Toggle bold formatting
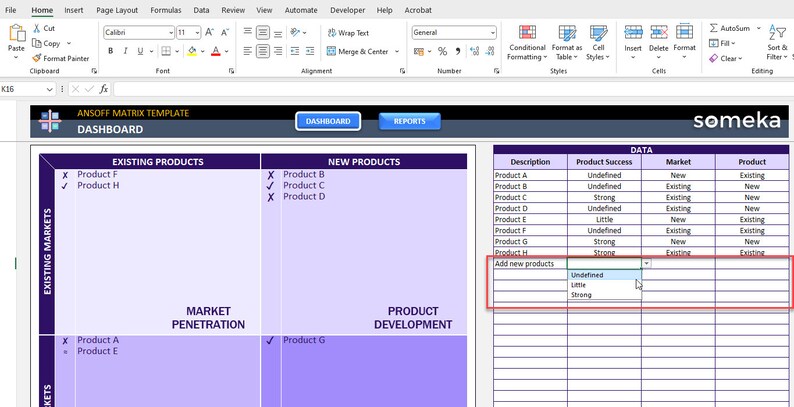This screenshot has height=407, width=794. (110, 51)
